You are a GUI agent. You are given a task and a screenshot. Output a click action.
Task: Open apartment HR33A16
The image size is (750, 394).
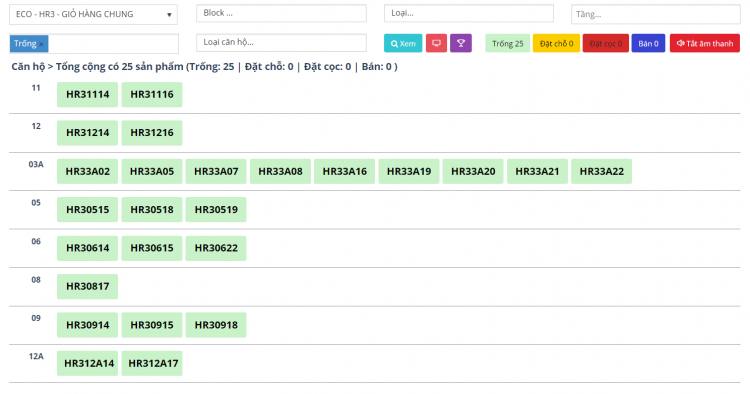[344, 172]
